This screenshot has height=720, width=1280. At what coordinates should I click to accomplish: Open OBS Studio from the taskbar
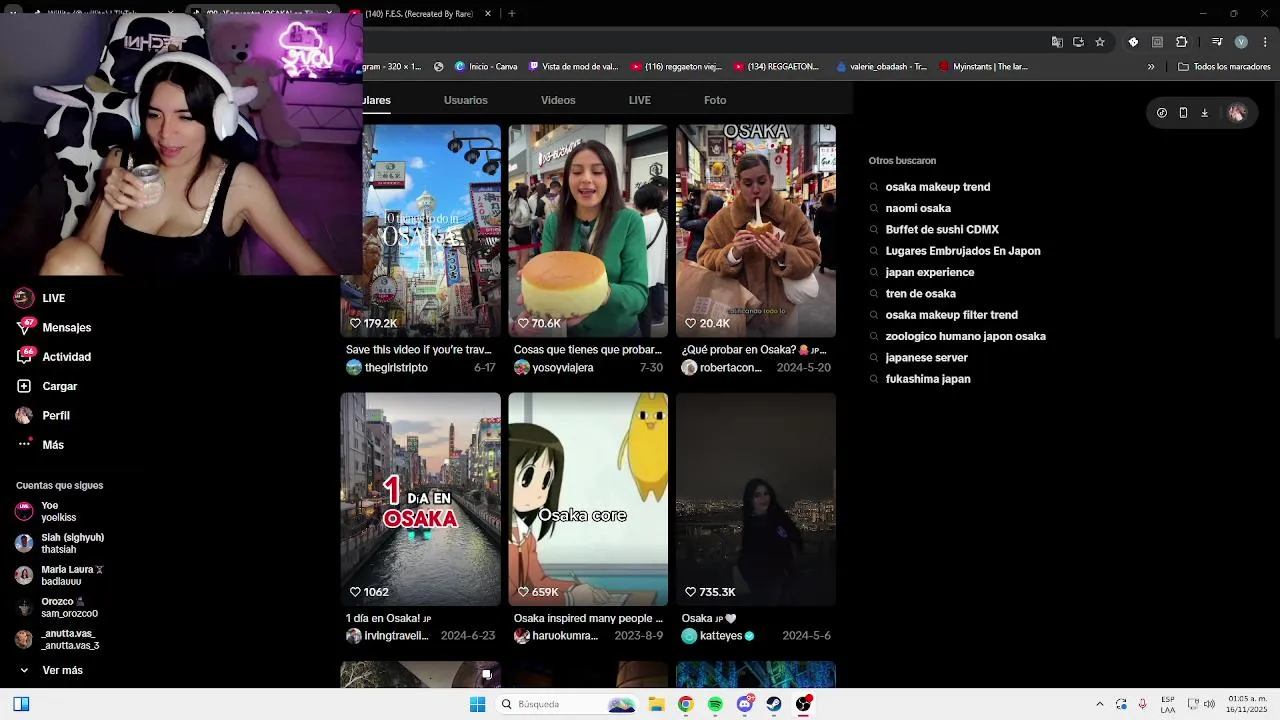coord(803,704)
